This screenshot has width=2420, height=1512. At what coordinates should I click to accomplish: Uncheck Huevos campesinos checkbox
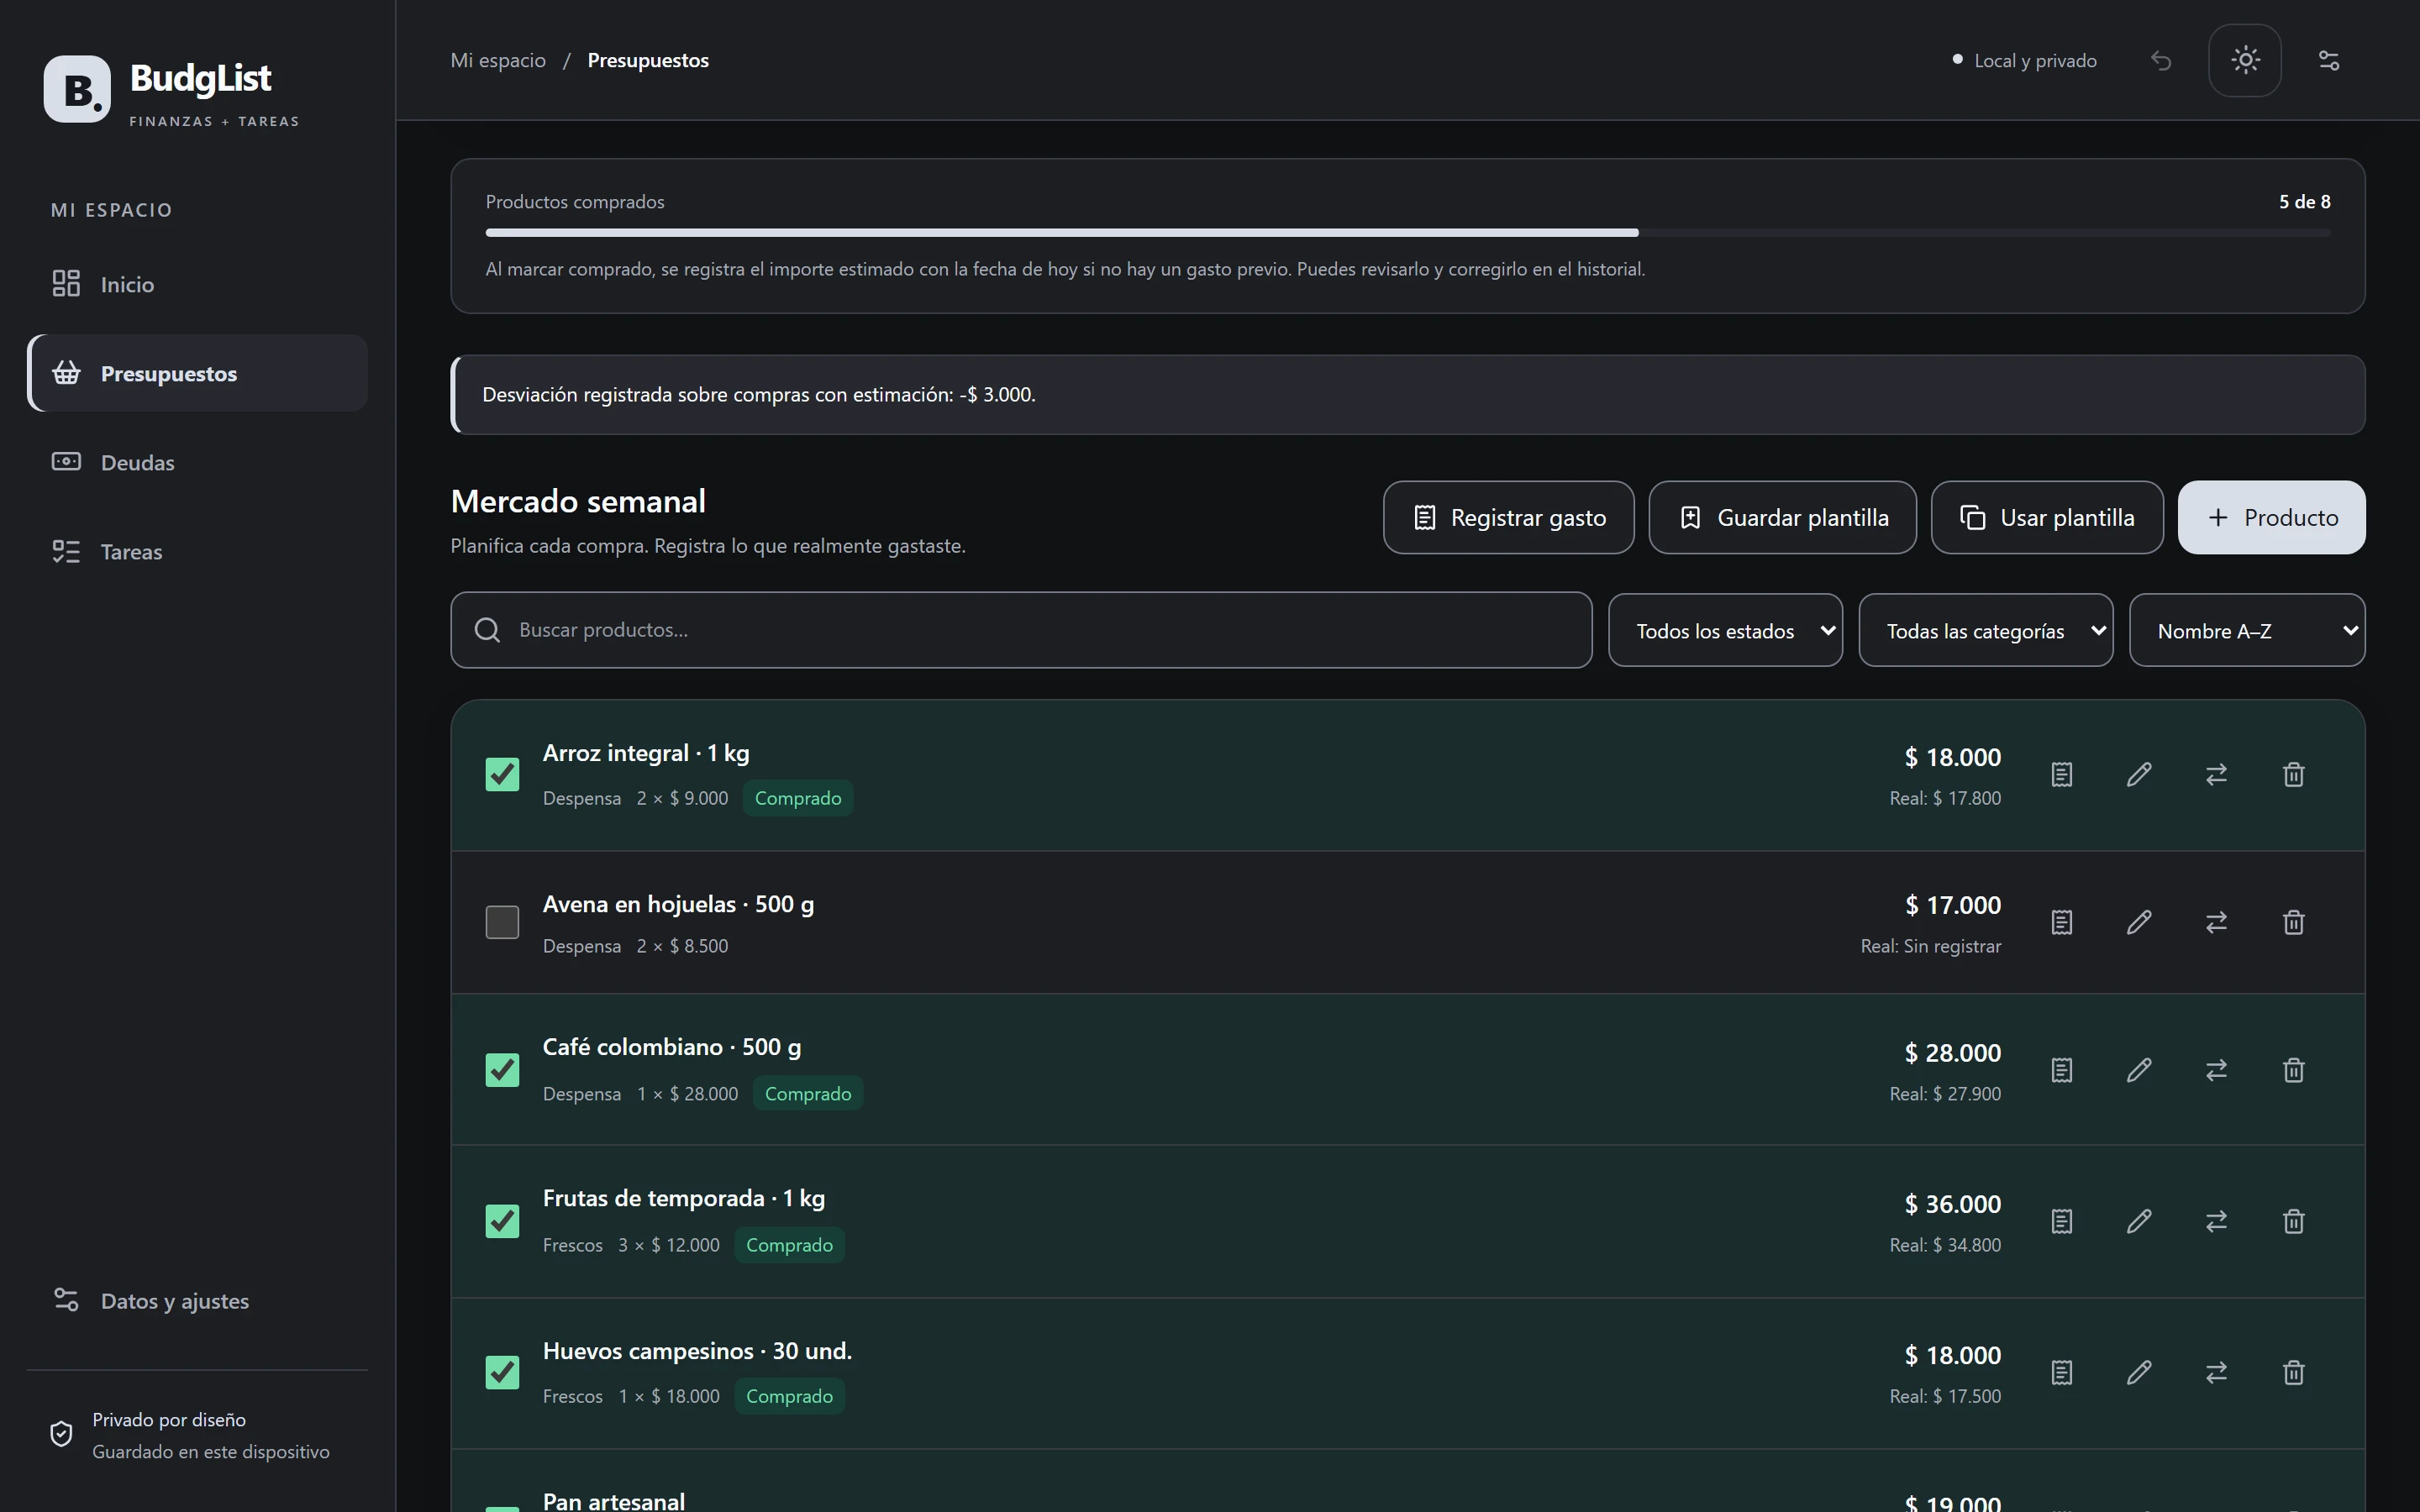[x=502, y=1372]
